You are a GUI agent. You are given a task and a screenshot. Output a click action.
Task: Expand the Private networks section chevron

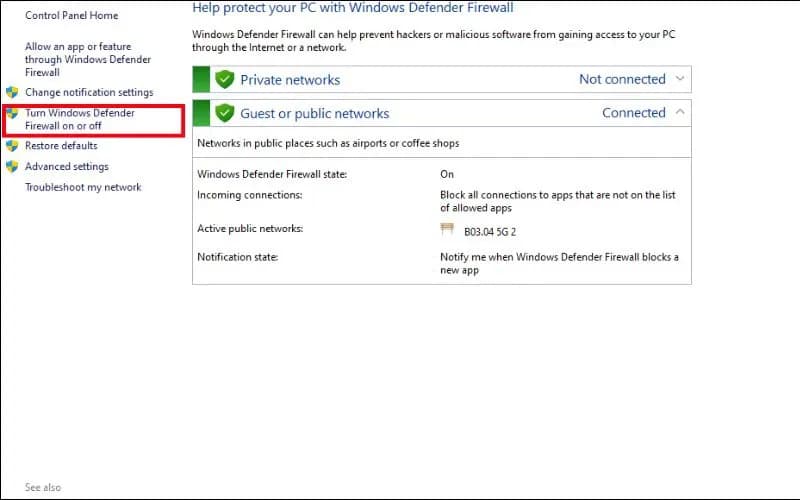click(680, 79)
